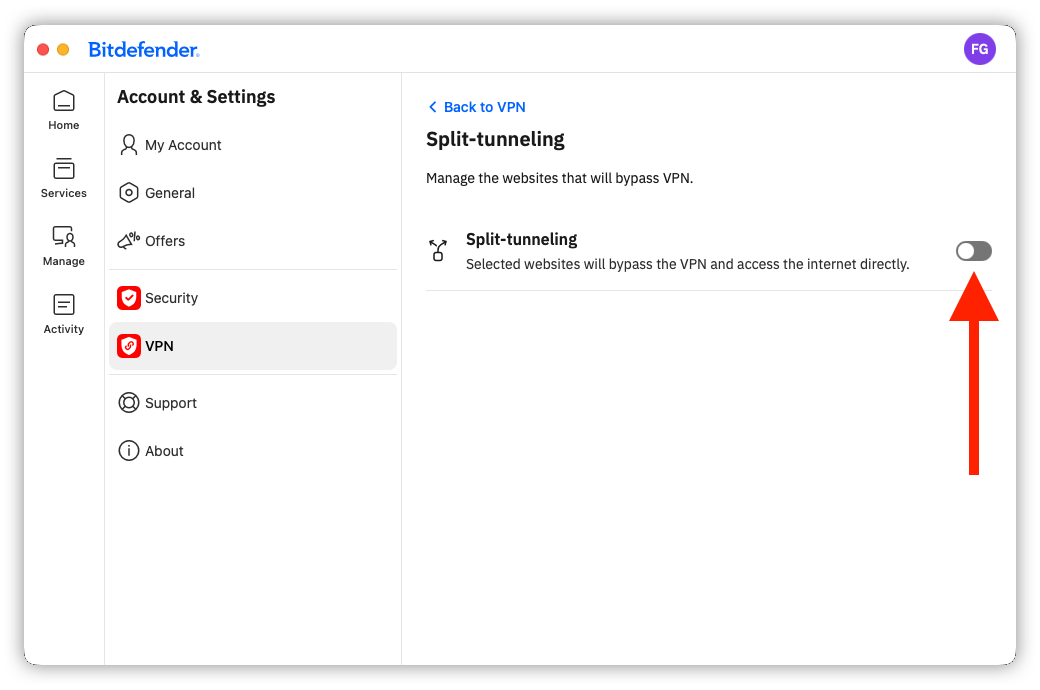Image resolution: width=1040 pixels, height=690 pixels.
Task: Click the Bitdefender logo
Action: click(x=144, y=50)
